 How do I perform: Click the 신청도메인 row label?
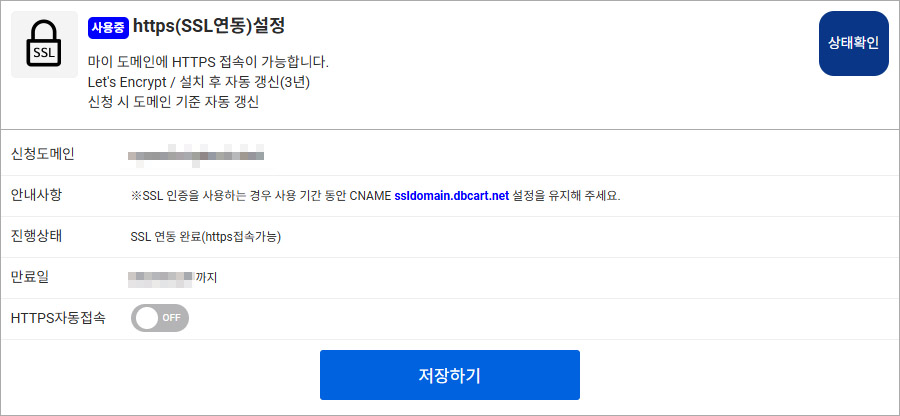(x=42, y=154)
